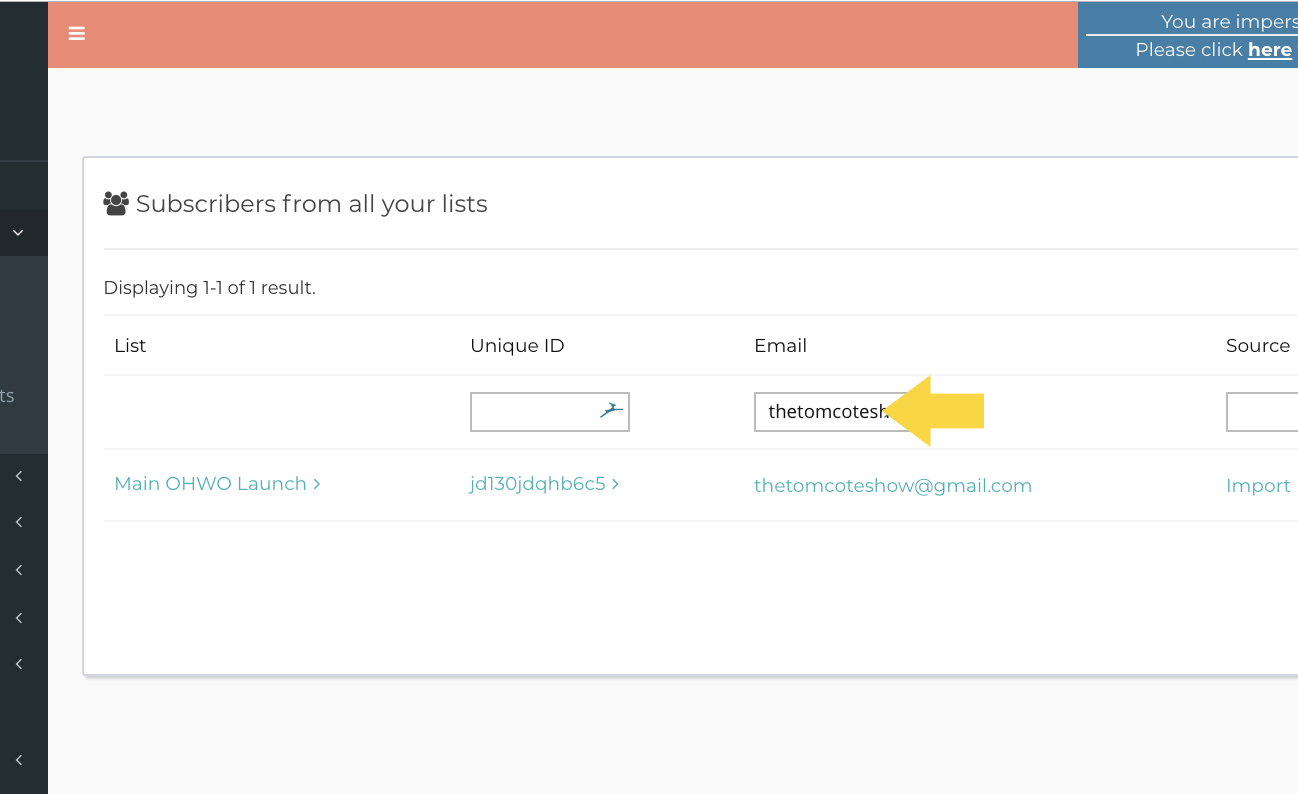Screen dimensions: 1298x794
Task: Click the hamburger menu icon in header
Action: pyautogui.click(x=76, y=34)
